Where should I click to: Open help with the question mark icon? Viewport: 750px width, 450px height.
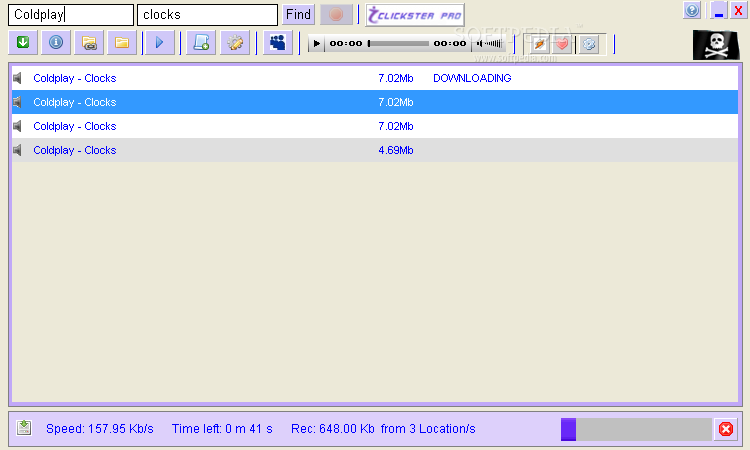pyautogui.click(x=692, y=10)
